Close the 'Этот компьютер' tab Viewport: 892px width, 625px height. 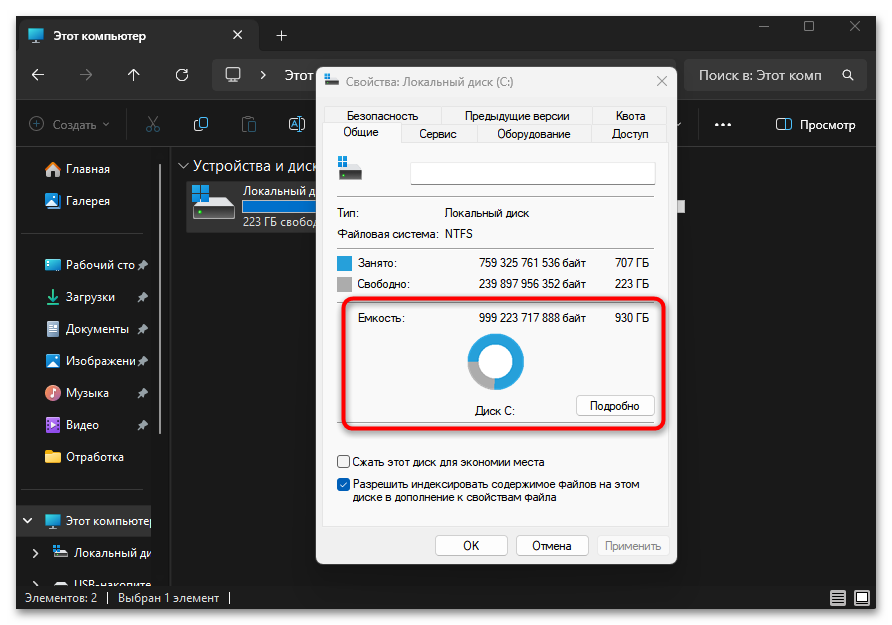pos(238,35)
